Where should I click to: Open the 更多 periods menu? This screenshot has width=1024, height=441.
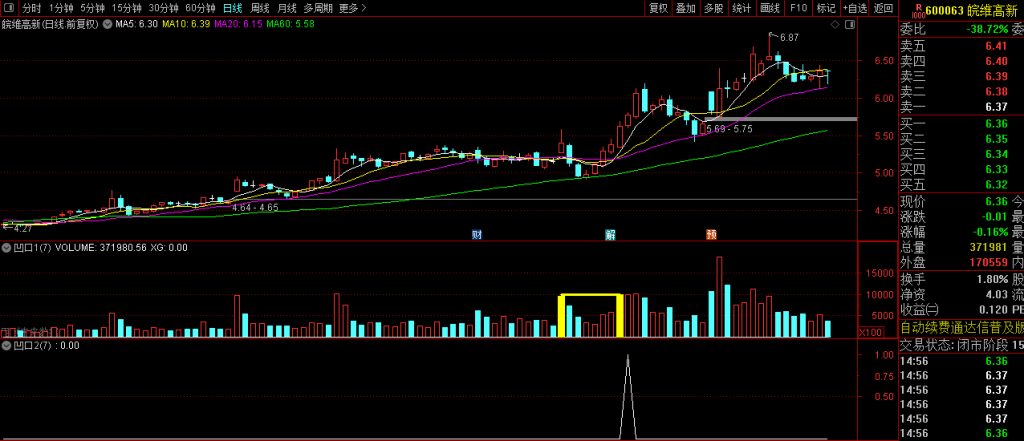[x=351, y=8]
